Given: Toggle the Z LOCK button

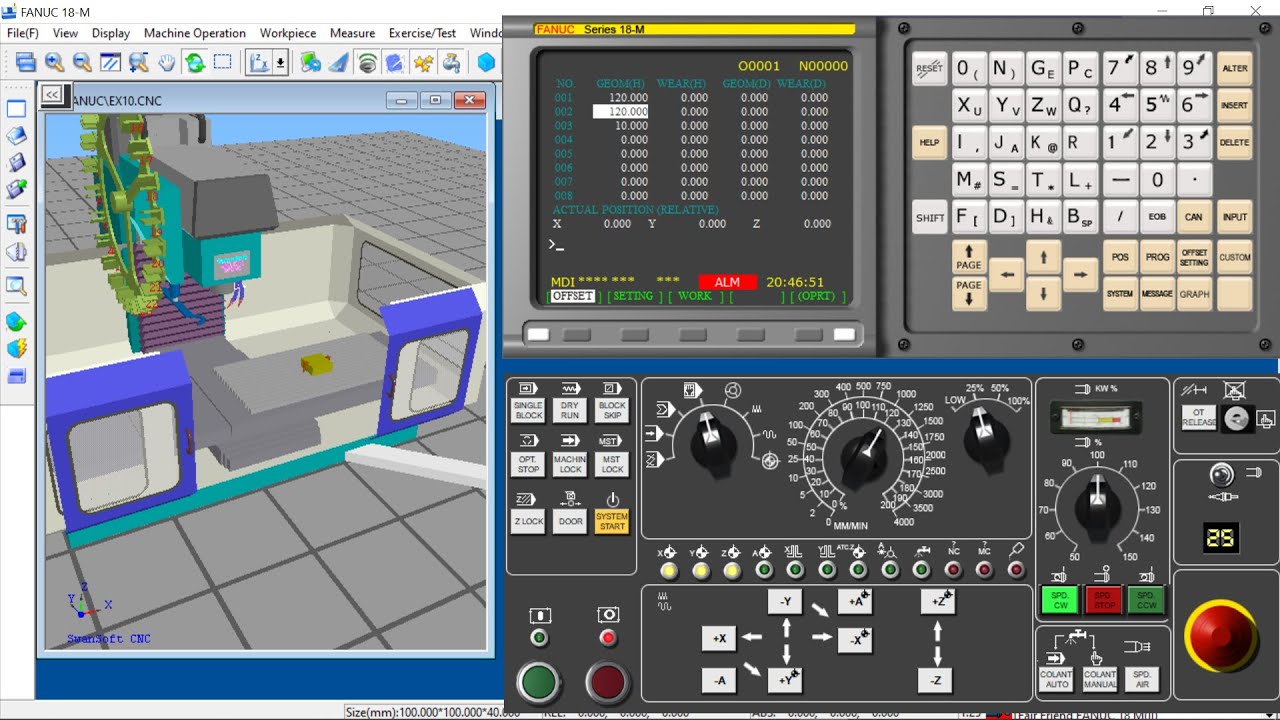Looking at the screenshot, I should [528, 521].
